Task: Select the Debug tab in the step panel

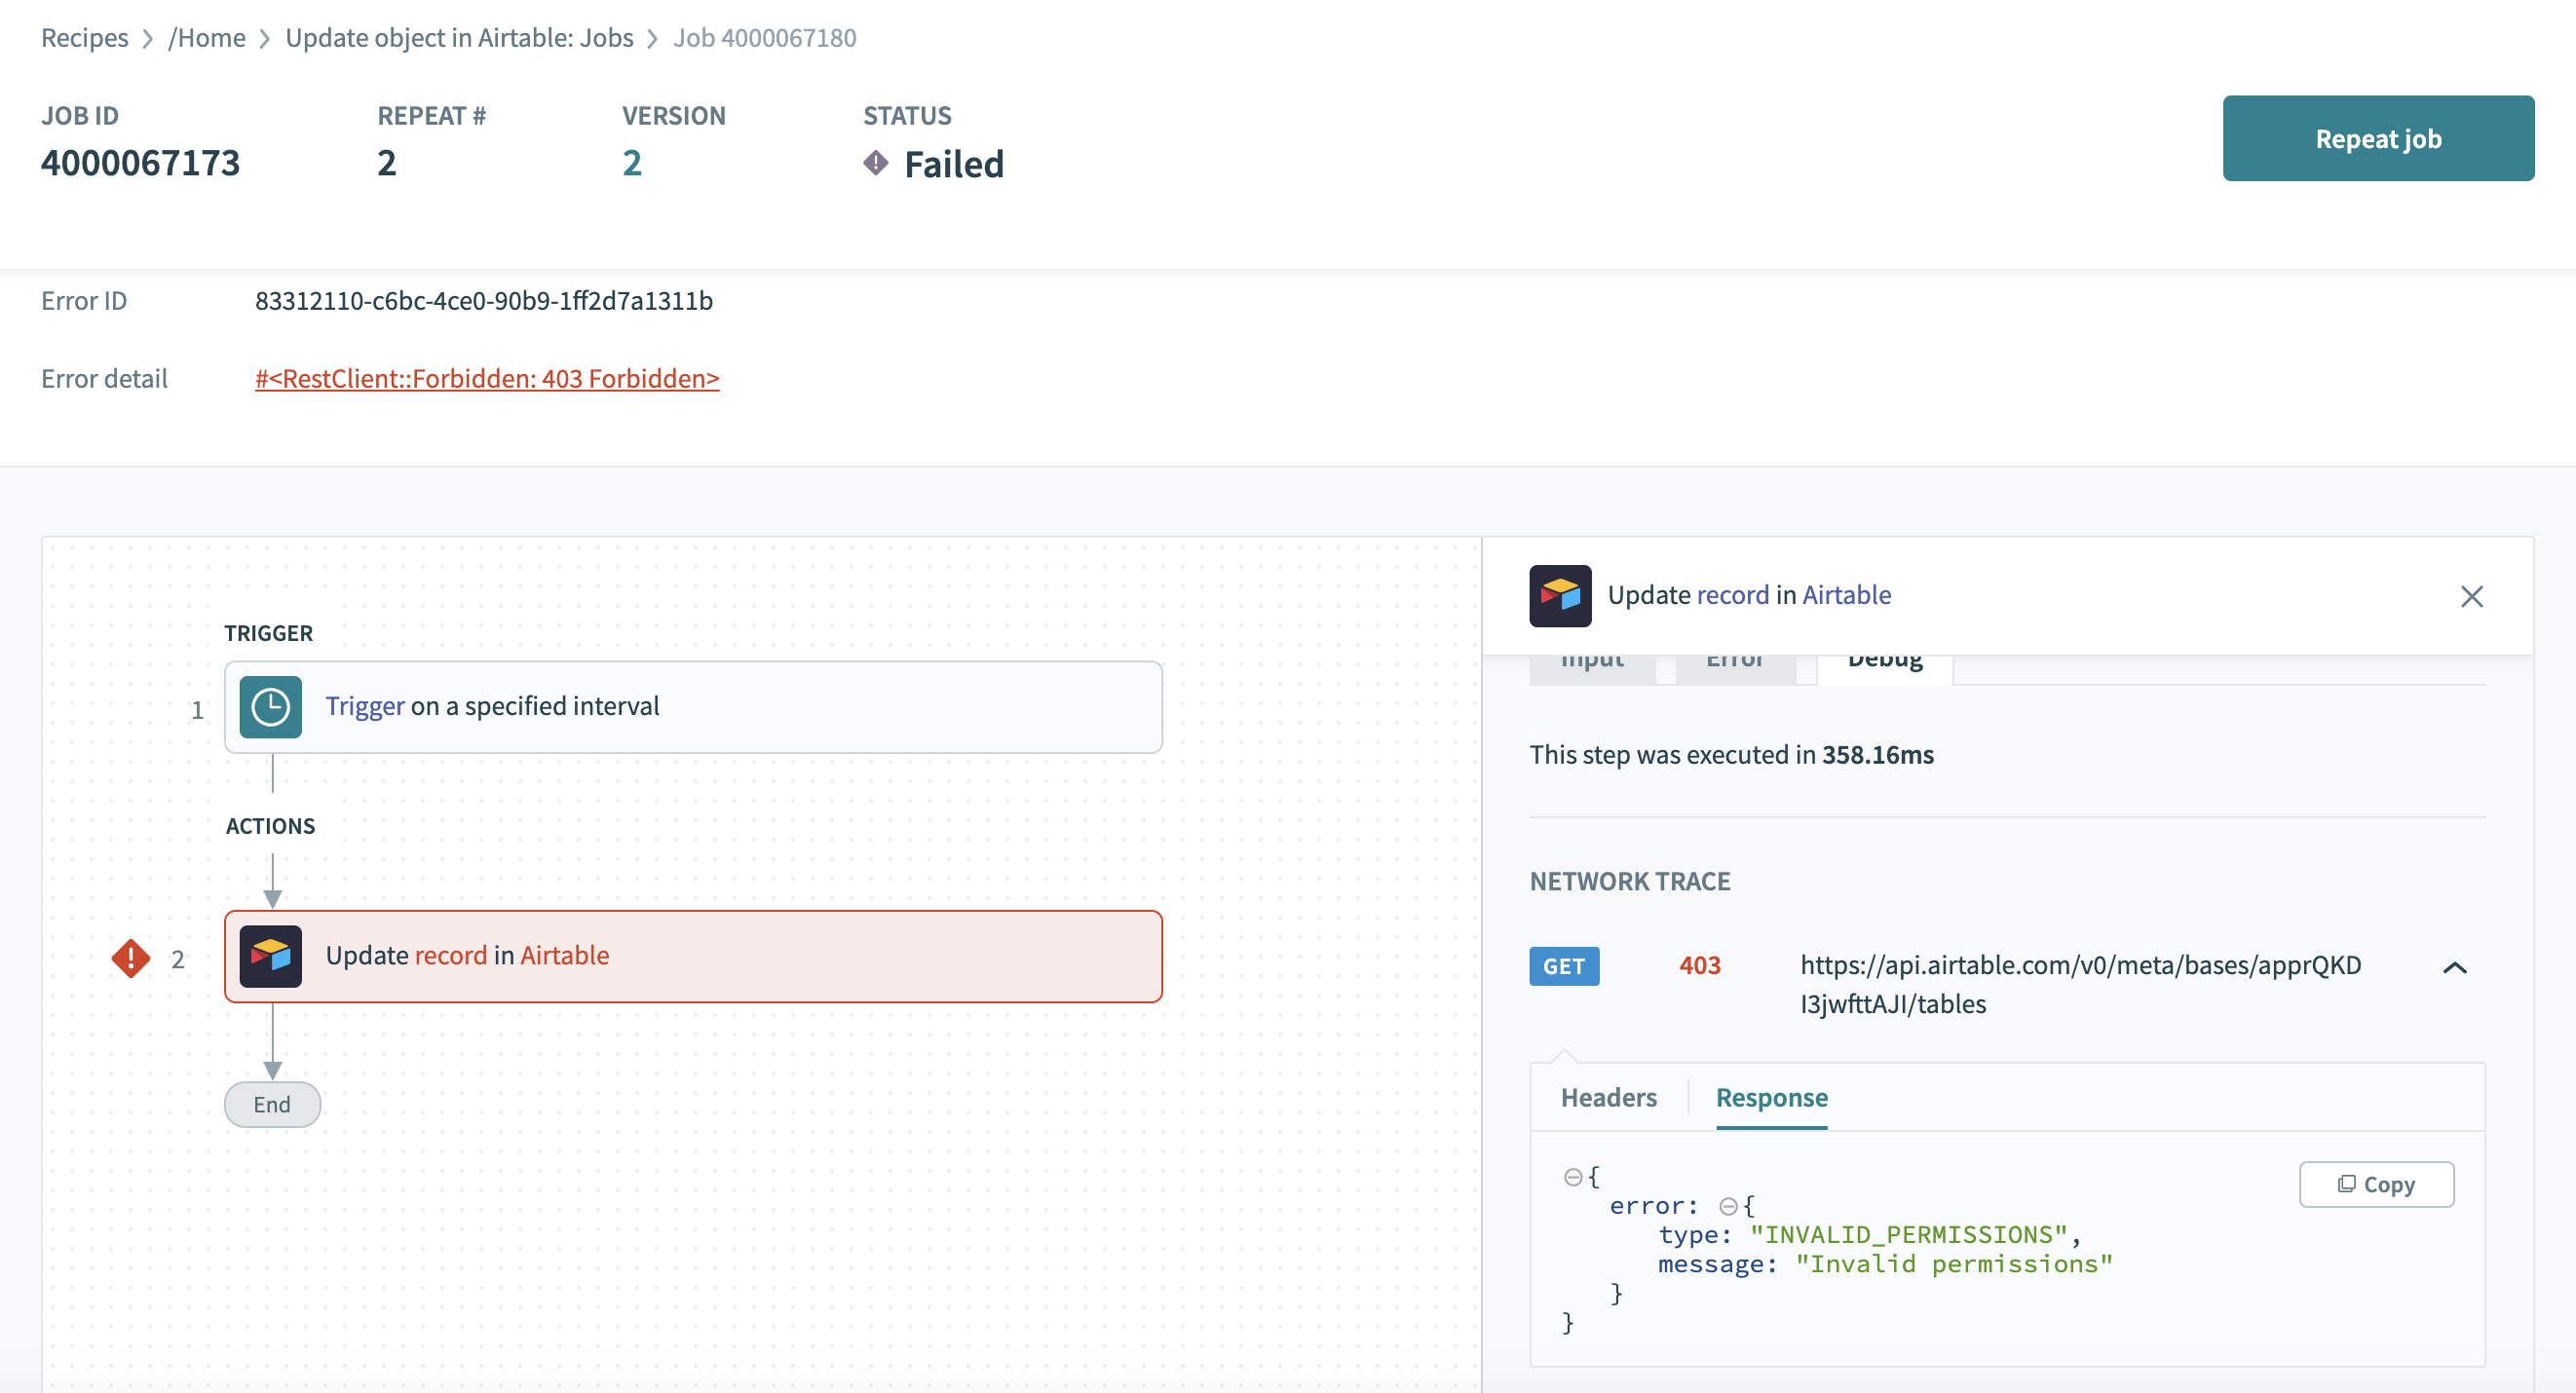Action: pyautogui.click(x=1883, y=657)
